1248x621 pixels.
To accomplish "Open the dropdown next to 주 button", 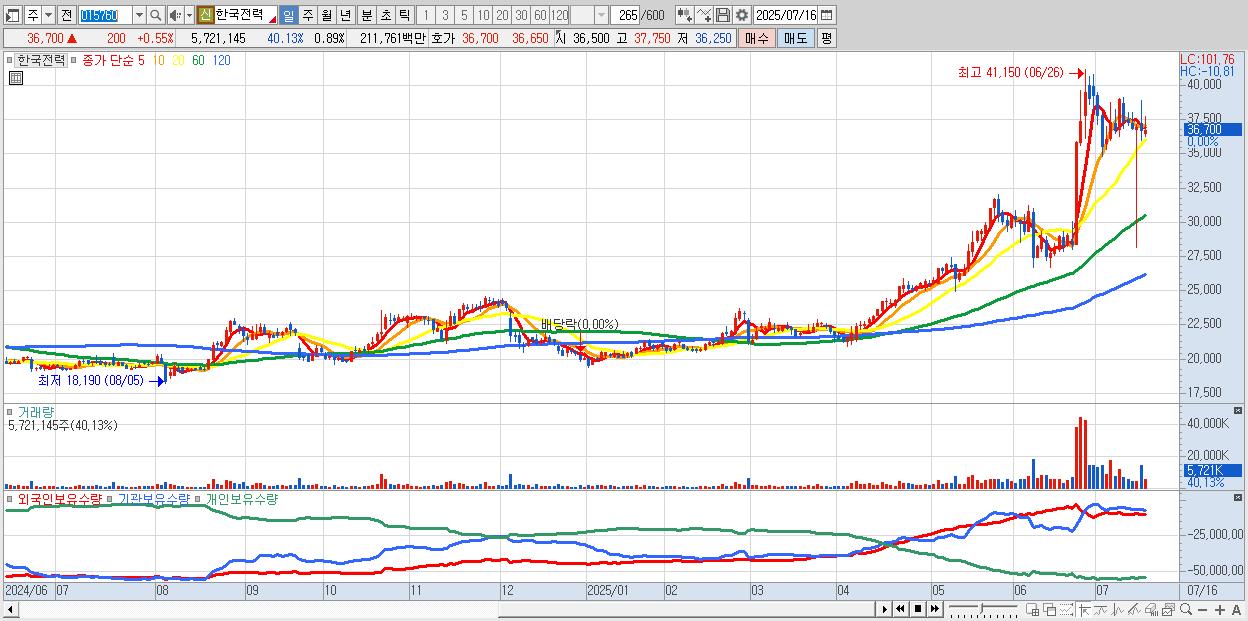I will (x=48, y=15).
